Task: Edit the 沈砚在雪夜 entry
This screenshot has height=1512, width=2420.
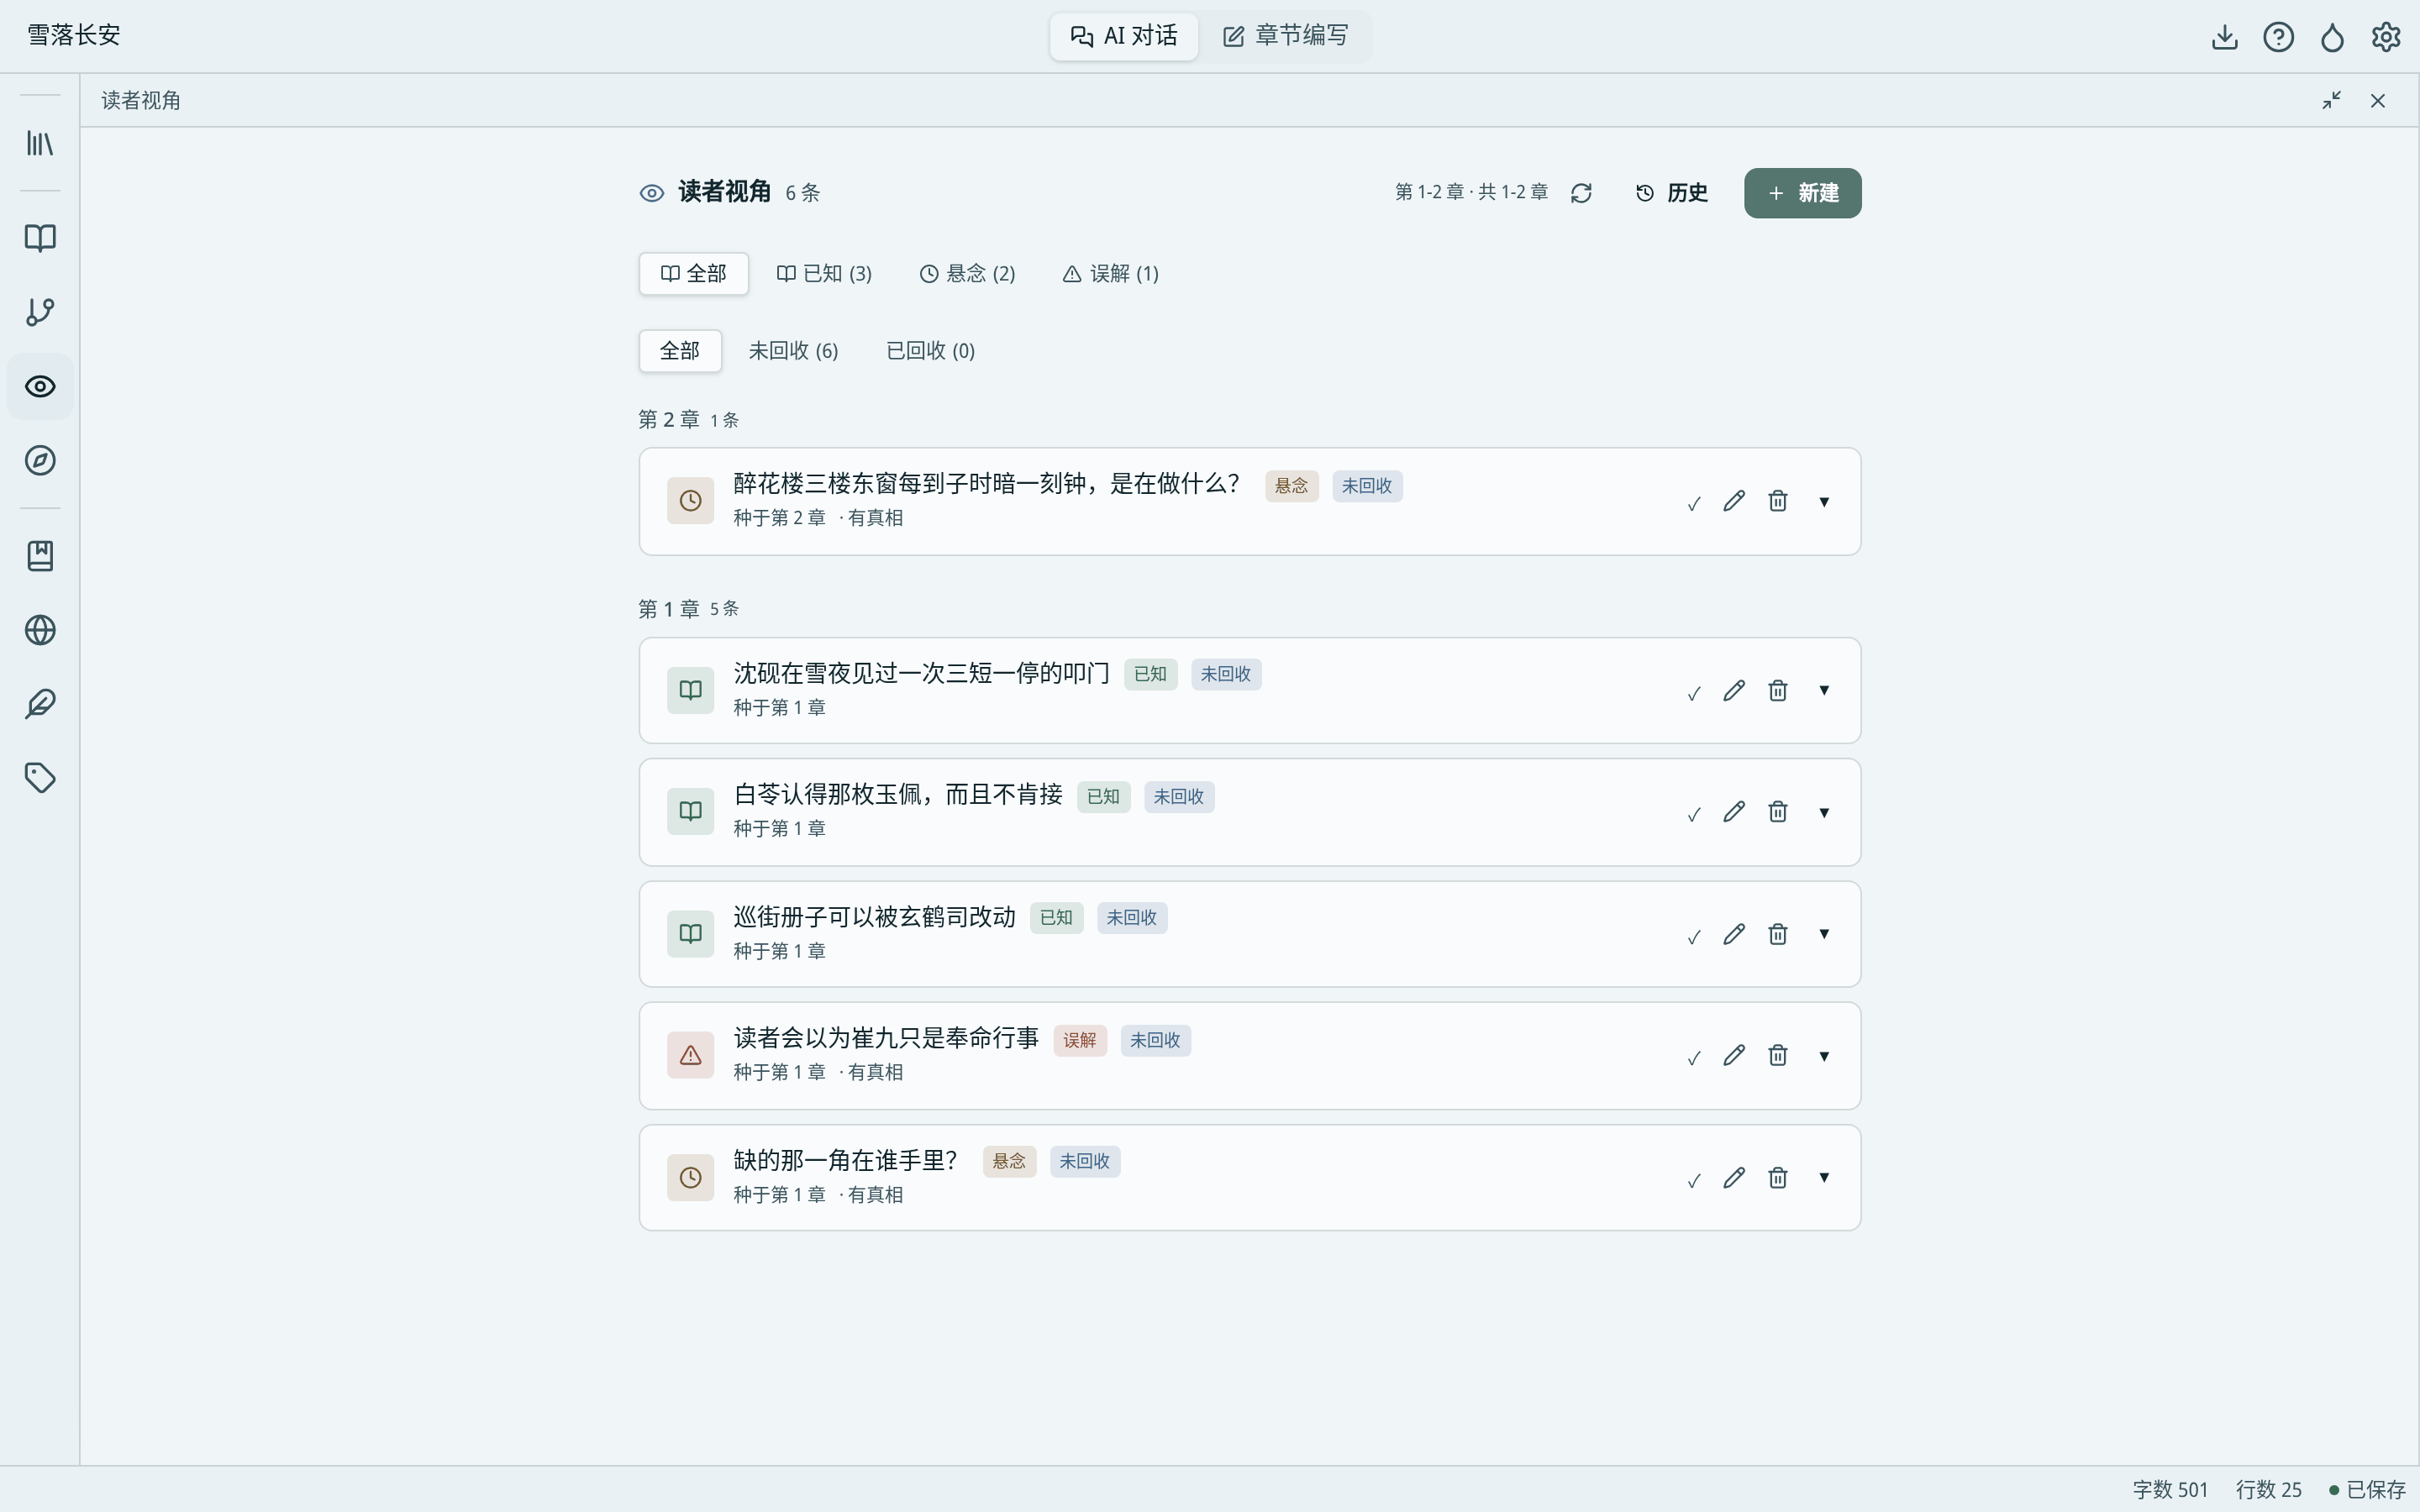Action: pos(1734,691)
